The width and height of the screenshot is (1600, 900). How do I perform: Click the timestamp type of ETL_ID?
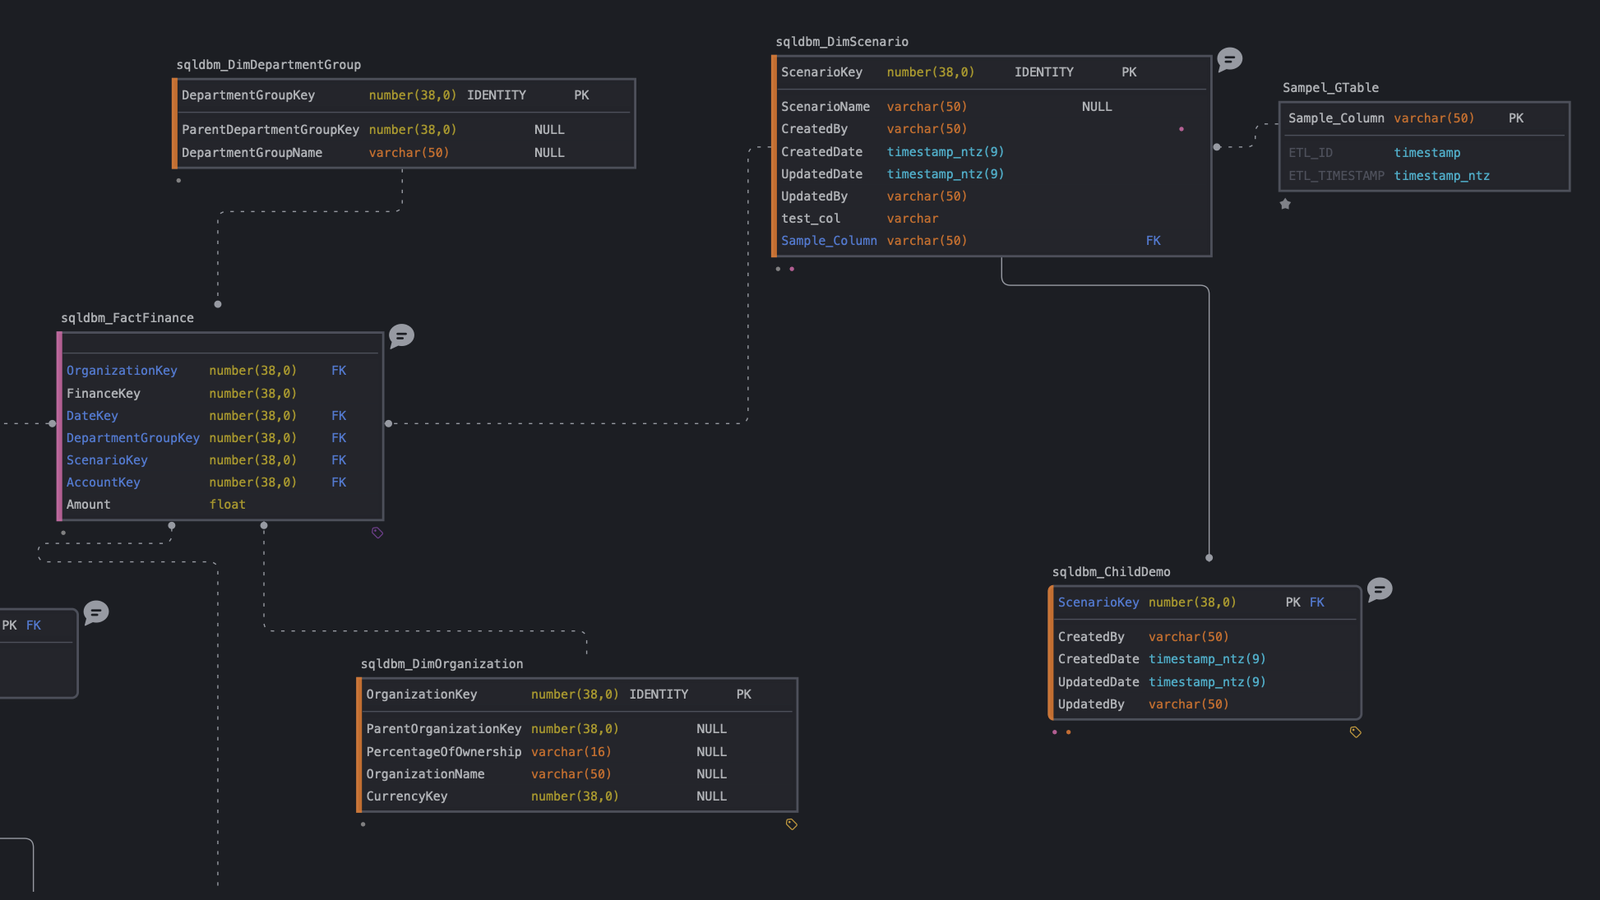point(1427,153)
